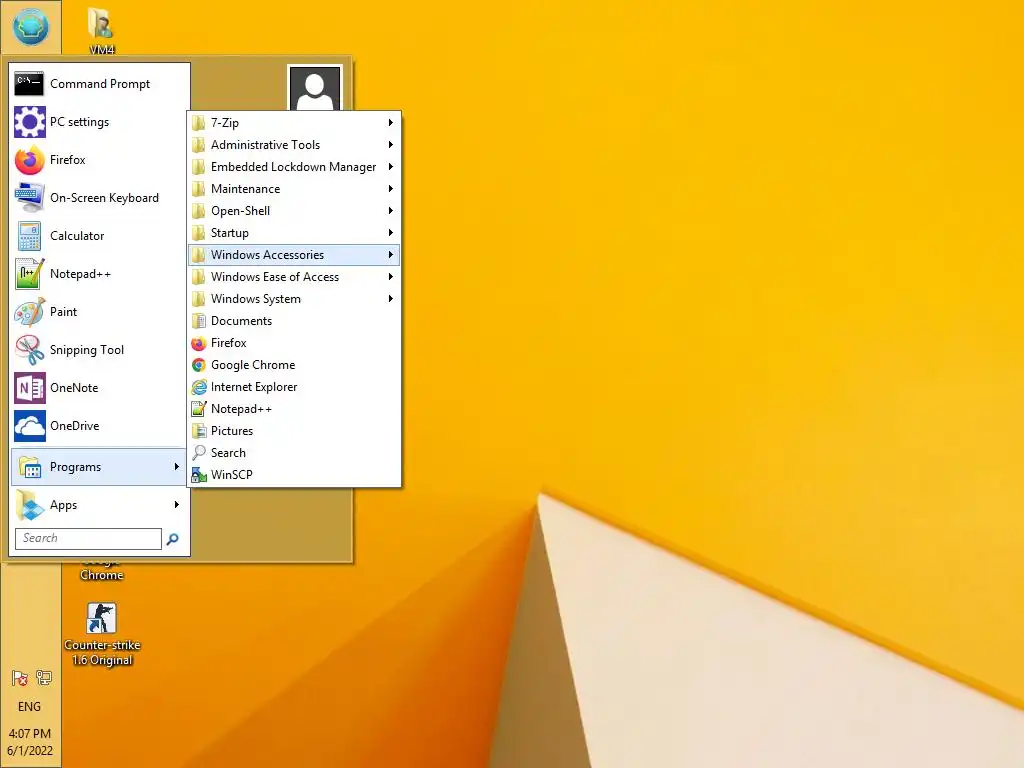
Task: Launch Google Chrome from Programs list
Action: 294,365
